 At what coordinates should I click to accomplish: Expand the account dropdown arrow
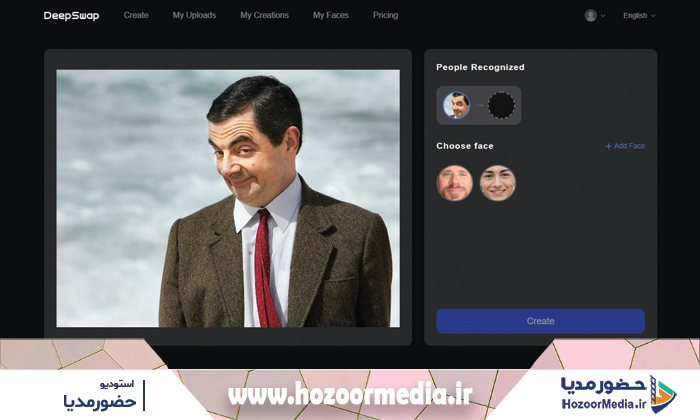603,16
